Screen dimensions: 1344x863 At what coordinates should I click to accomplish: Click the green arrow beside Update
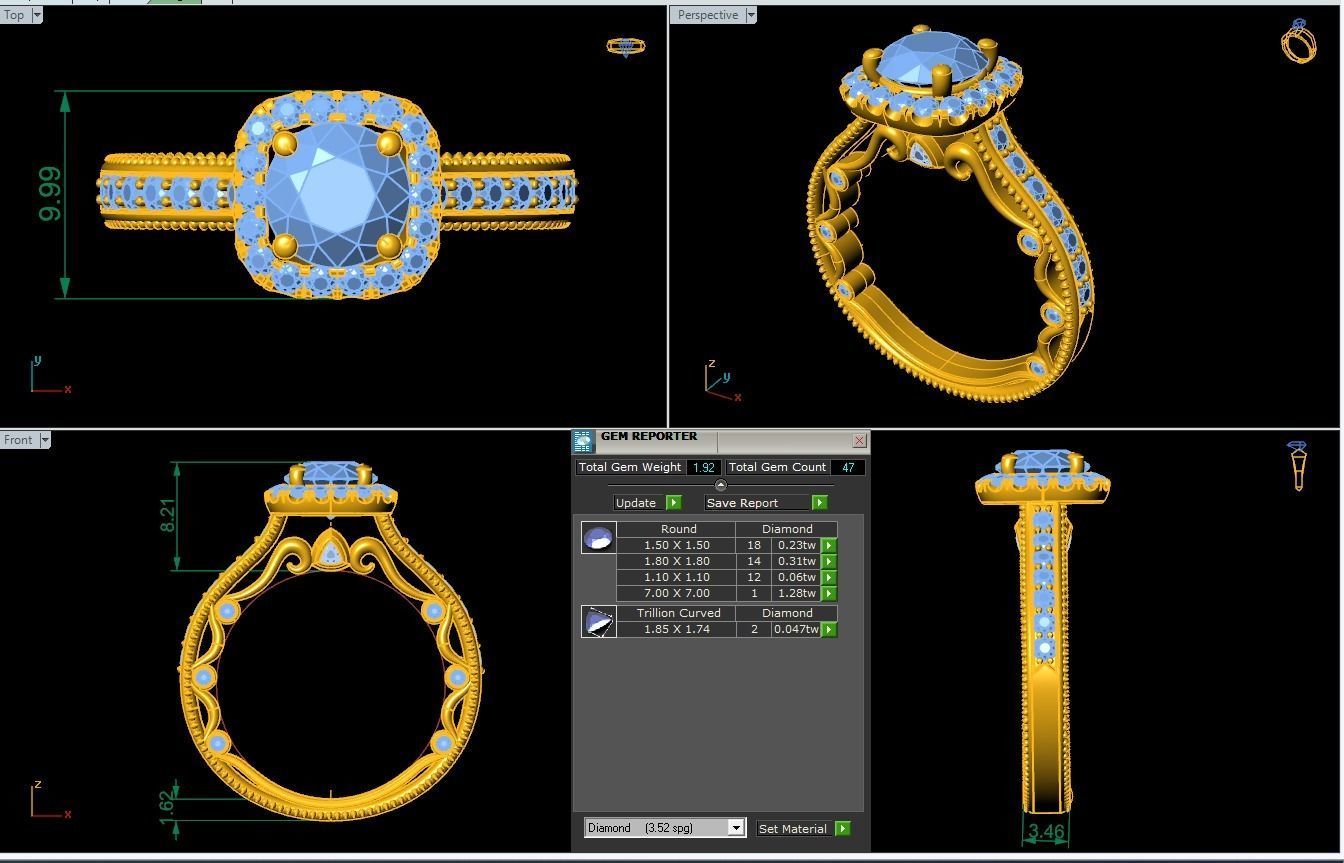pos(673,502)
